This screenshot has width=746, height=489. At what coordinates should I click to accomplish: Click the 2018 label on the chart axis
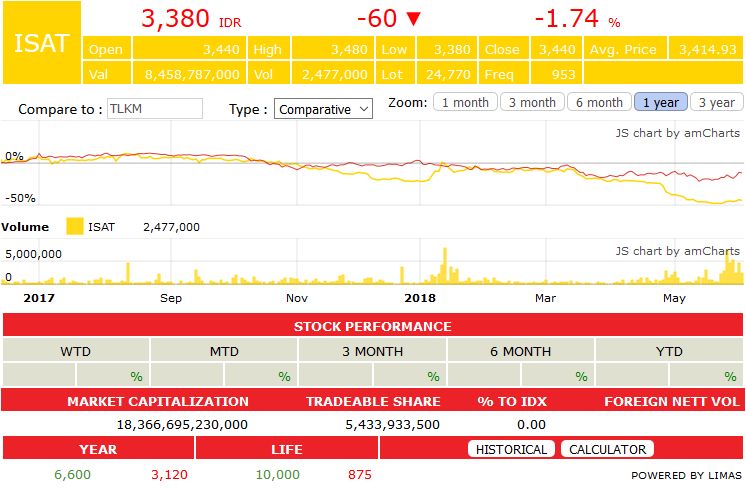click(420, 298)
